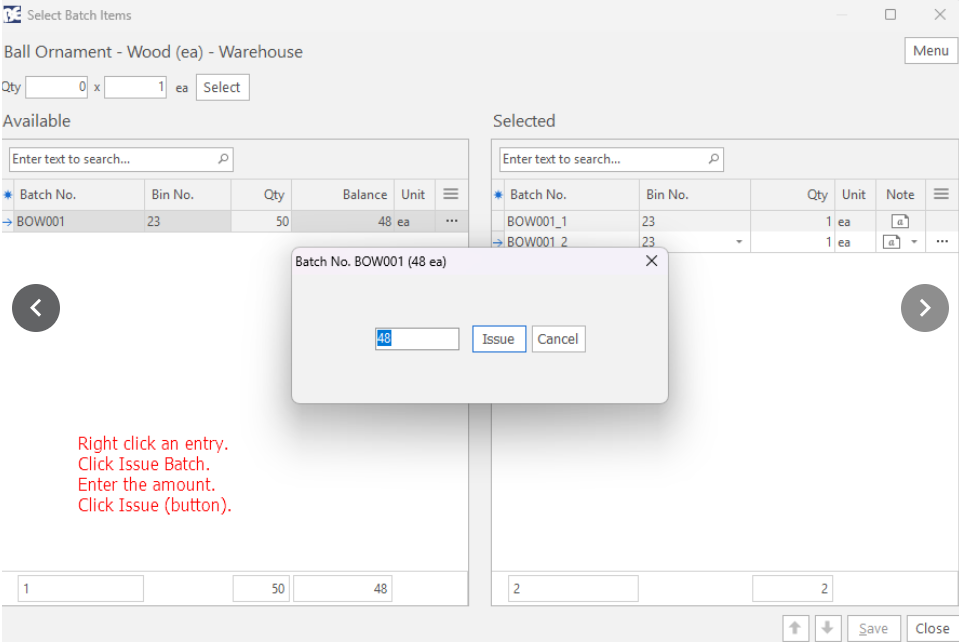This screenshot has height=642, width=959.
Task: Close the Batch No. BOW001 dialog
Action: (x=652, y=261)
